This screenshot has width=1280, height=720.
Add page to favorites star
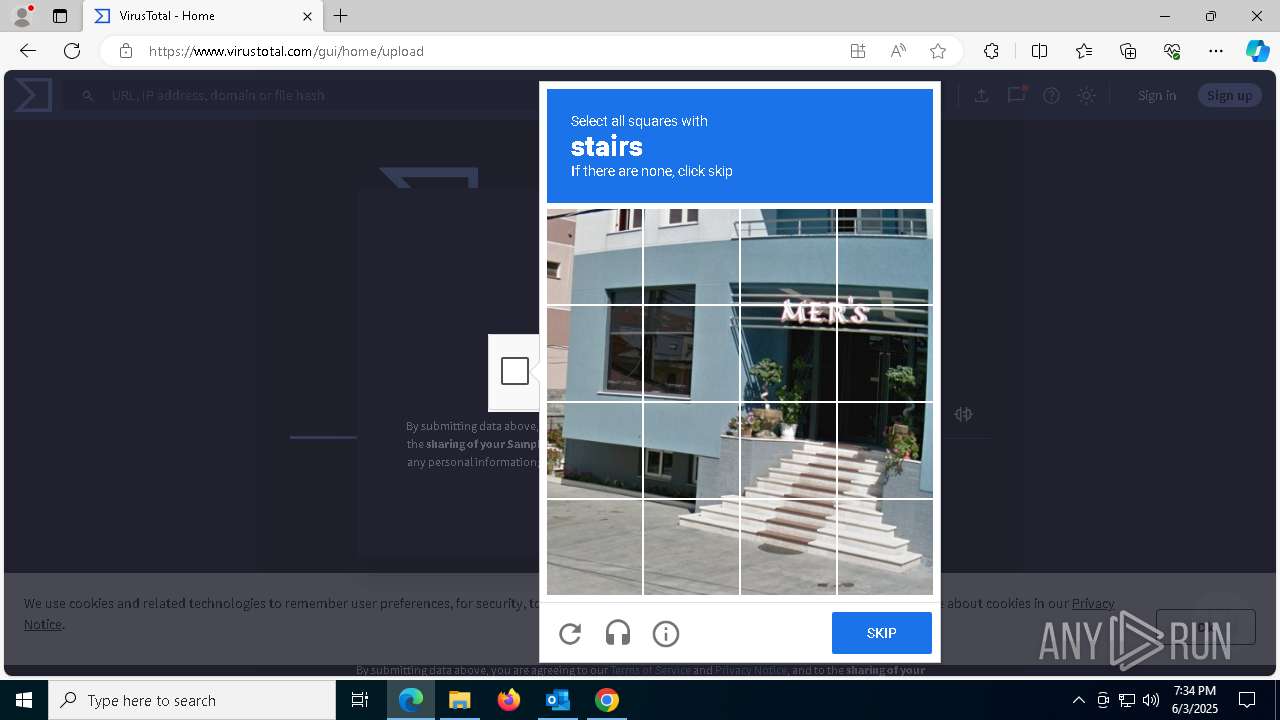point(938,51)
